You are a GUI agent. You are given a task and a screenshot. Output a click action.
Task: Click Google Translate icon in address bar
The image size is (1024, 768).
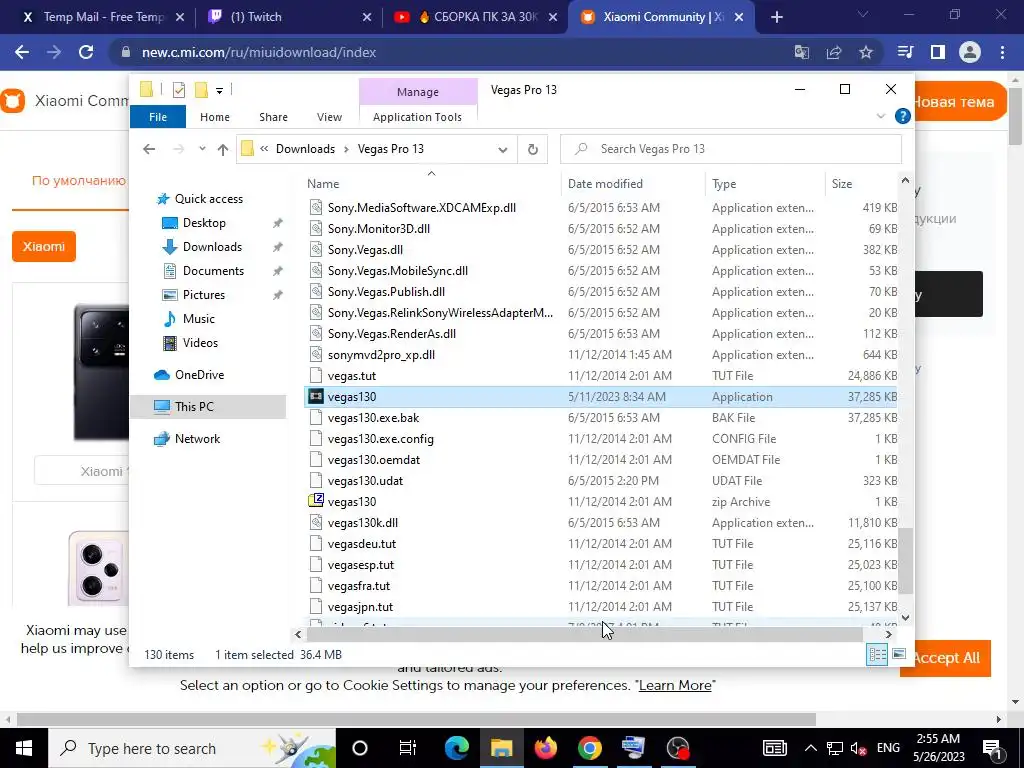(x=802, y=52)
